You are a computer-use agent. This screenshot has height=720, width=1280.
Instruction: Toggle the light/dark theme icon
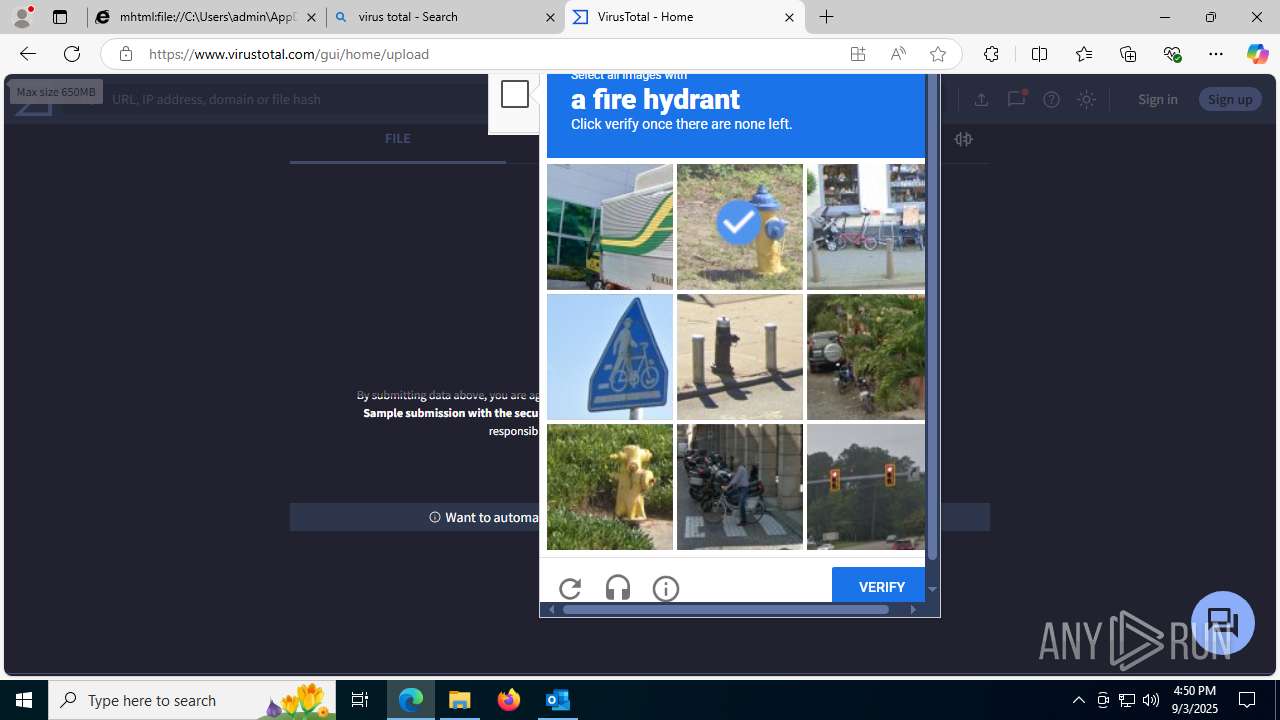tap(1087, 99)
